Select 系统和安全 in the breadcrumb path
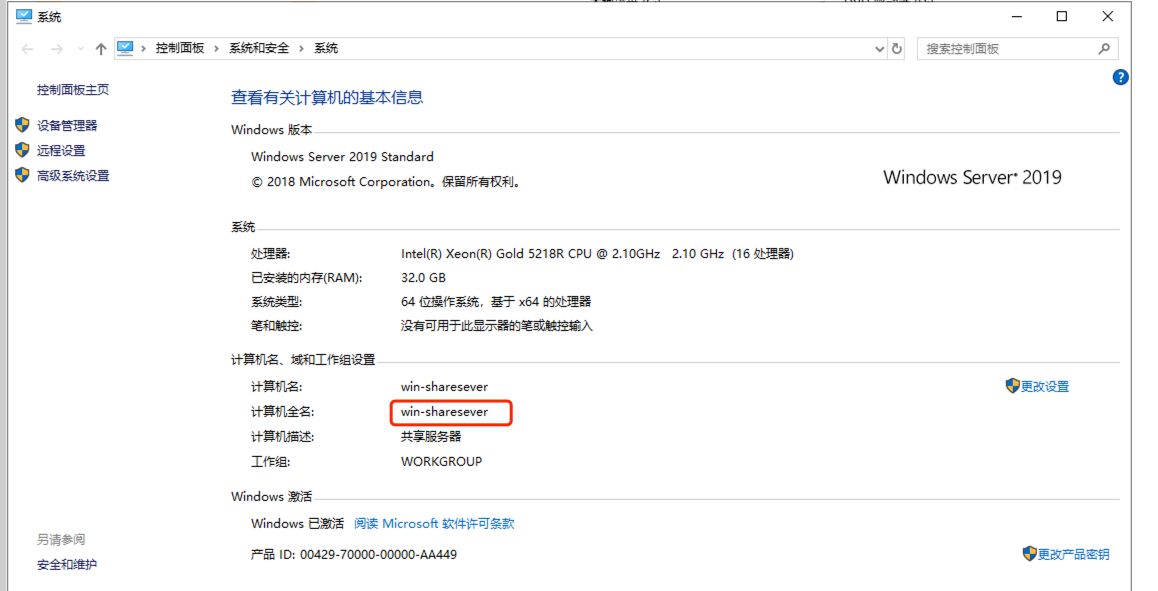This screenshot has height=591, width=1158. (259, 48)
